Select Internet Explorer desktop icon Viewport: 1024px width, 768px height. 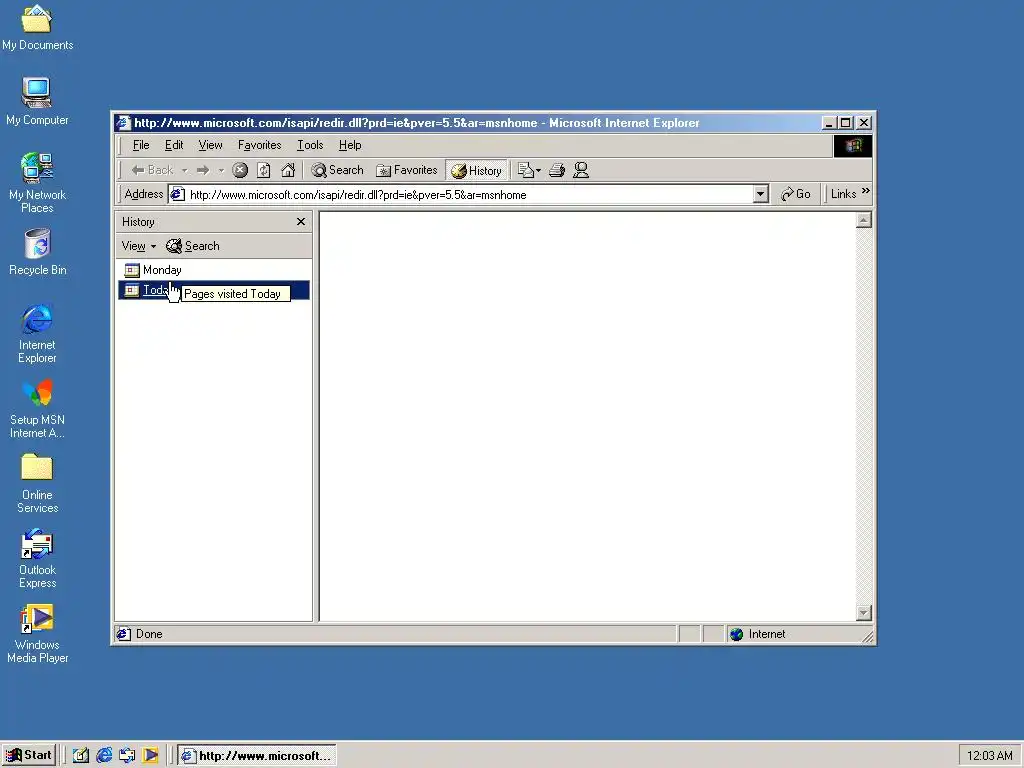pos(37,333)
